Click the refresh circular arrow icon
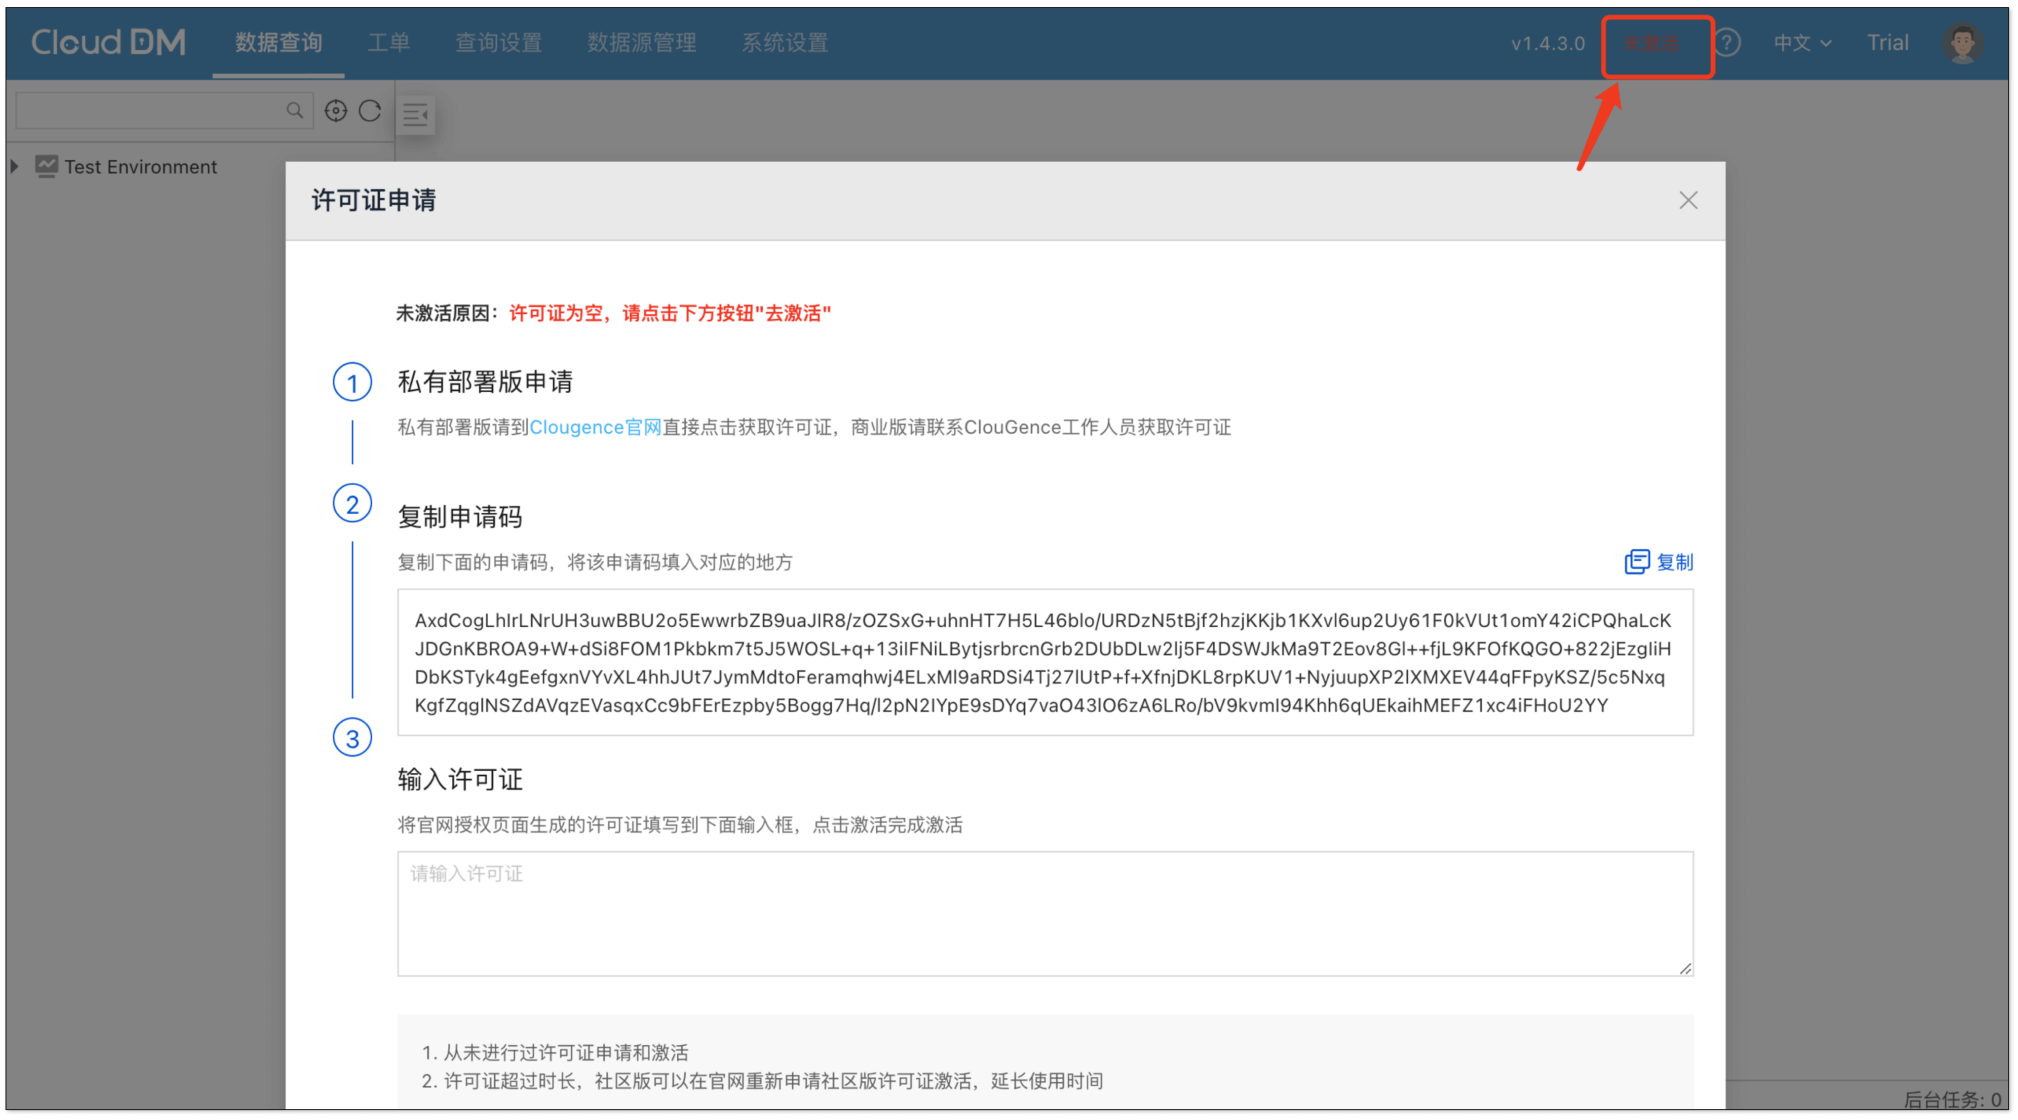This screenshot has width=2018, height=1120. pyautogui.click(x=370, y=111)
